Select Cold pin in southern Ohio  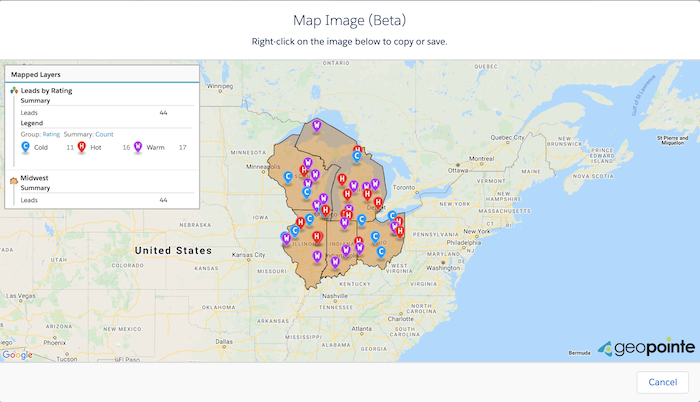[381, 252]
